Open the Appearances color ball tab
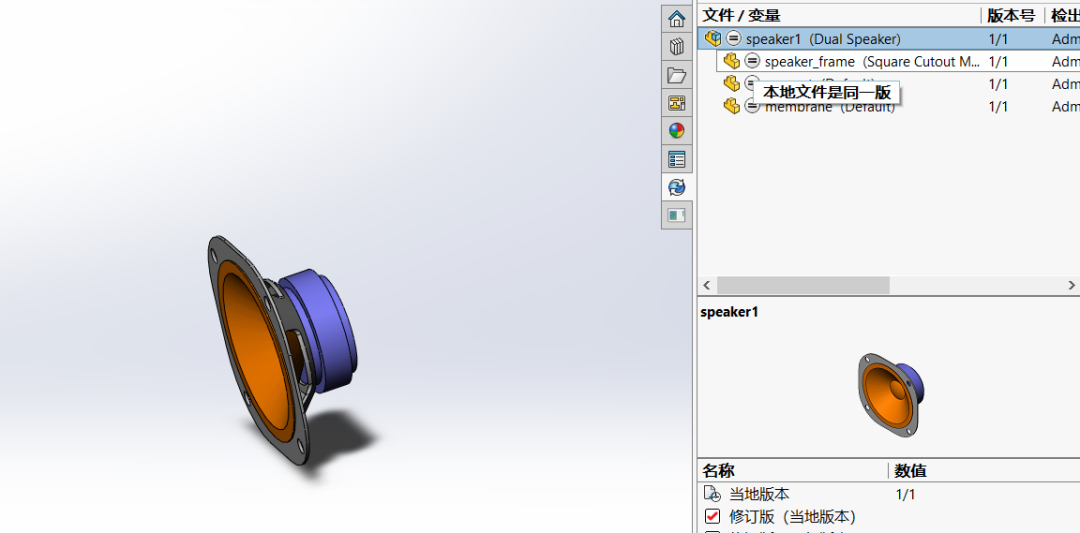Image resolution: width=1080 pixels, height=533 pixels. click(677, 131)
